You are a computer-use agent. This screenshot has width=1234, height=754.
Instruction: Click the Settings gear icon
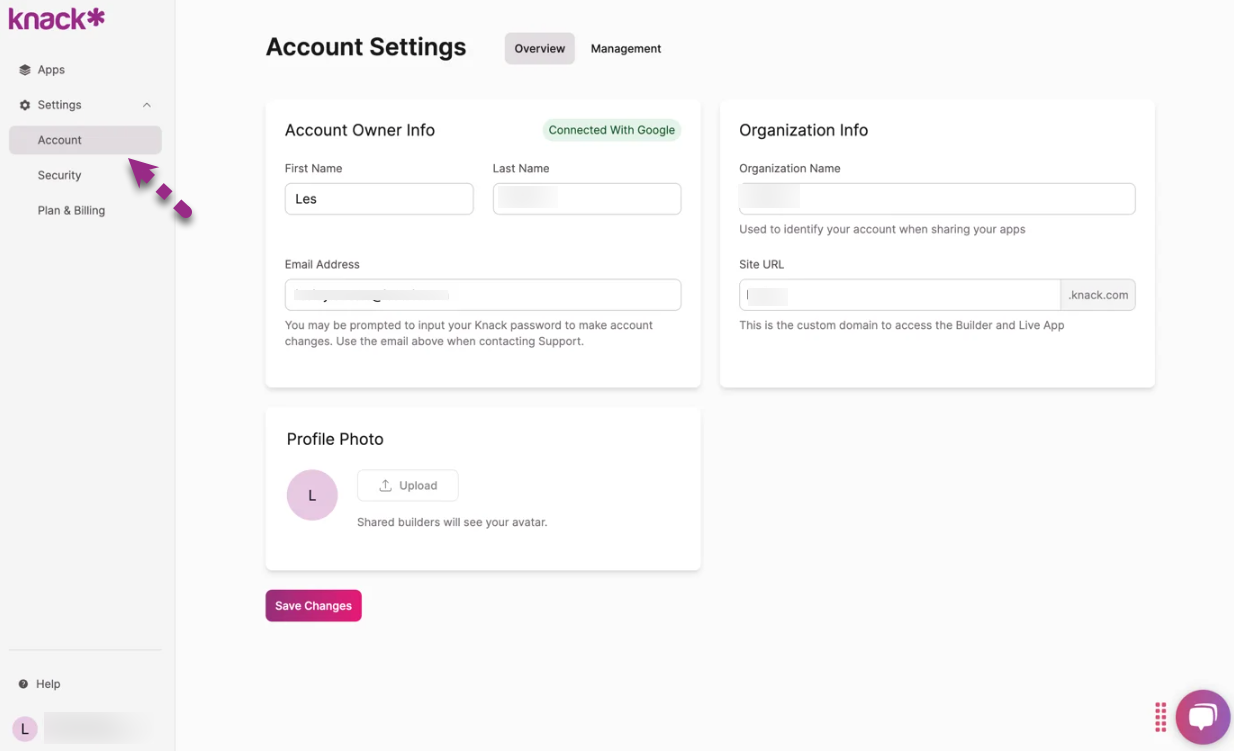coord(25,105)
